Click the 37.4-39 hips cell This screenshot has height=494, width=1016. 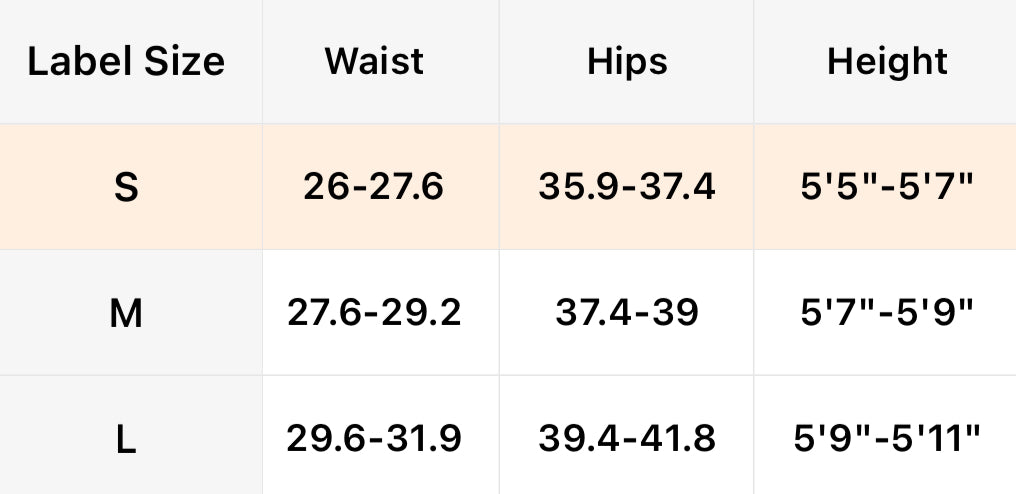(x=627, y=314)
